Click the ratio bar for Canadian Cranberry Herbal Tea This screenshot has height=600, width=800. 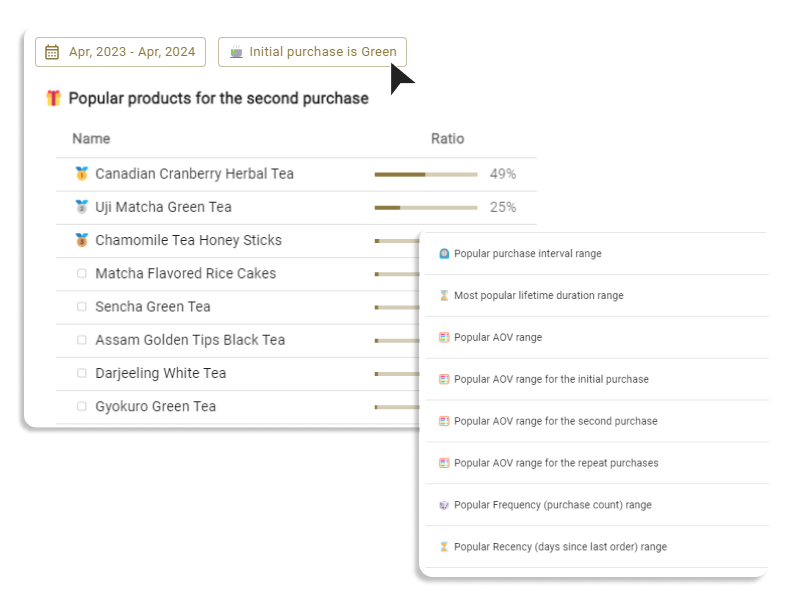425,174
